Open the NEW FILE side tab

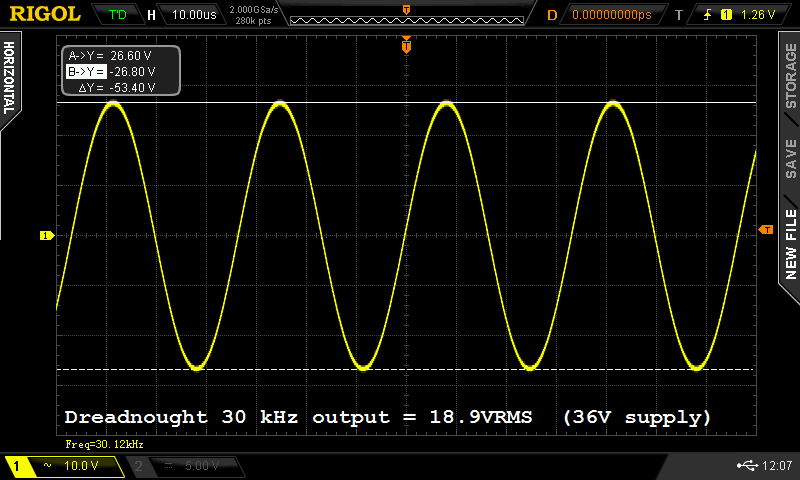pos(790,244)
